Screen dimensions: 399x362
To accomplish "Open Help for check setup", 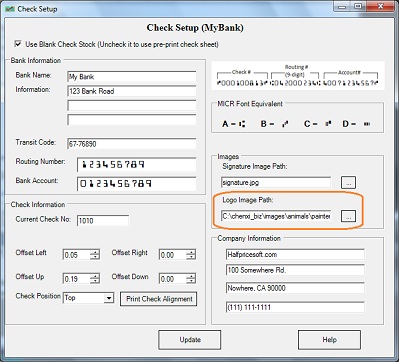I will 329,340.
